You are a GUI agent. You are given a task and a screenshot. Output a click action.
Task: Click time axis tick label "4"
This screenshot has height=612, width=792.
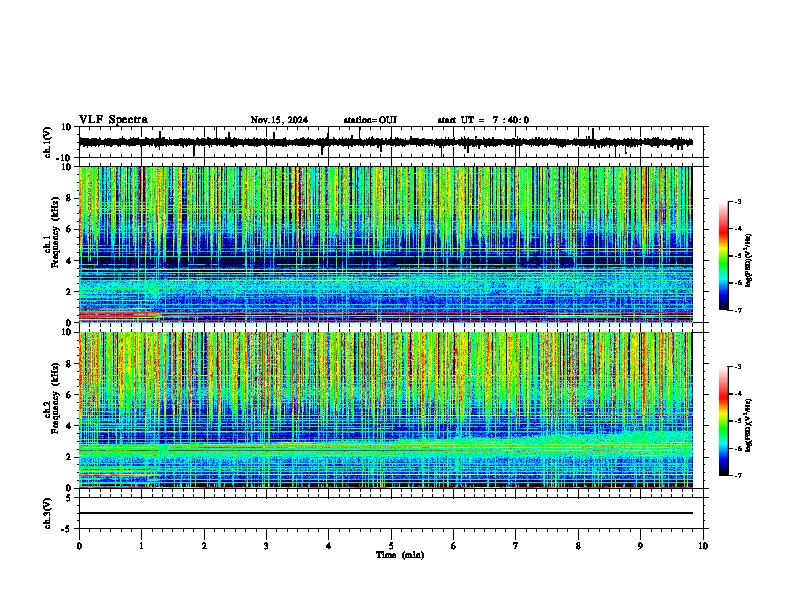tap(329, 546)
